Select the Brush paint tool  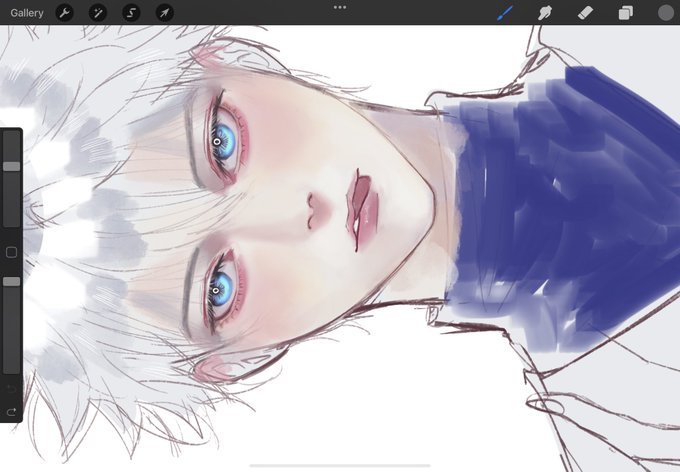point(505,13)
